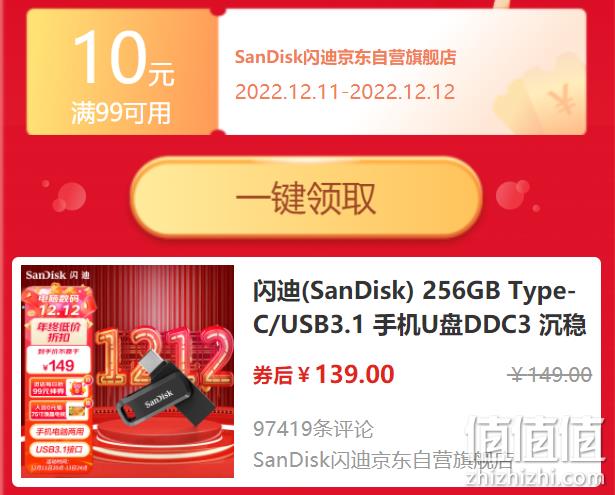Click the USB3.1接口 label on thumbnail
The width and height of the screenshot is (615, 495).
pos(59,449)
